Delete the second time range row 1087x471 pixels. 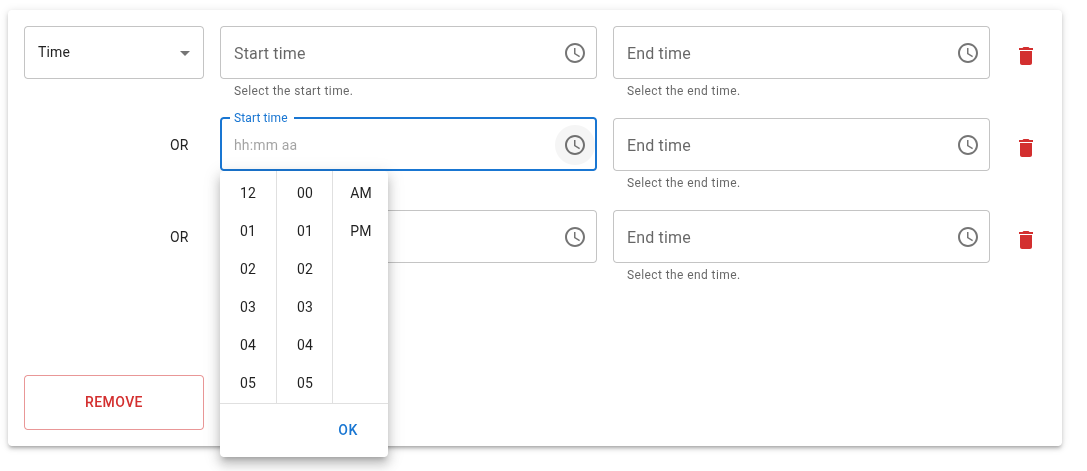1025,148
